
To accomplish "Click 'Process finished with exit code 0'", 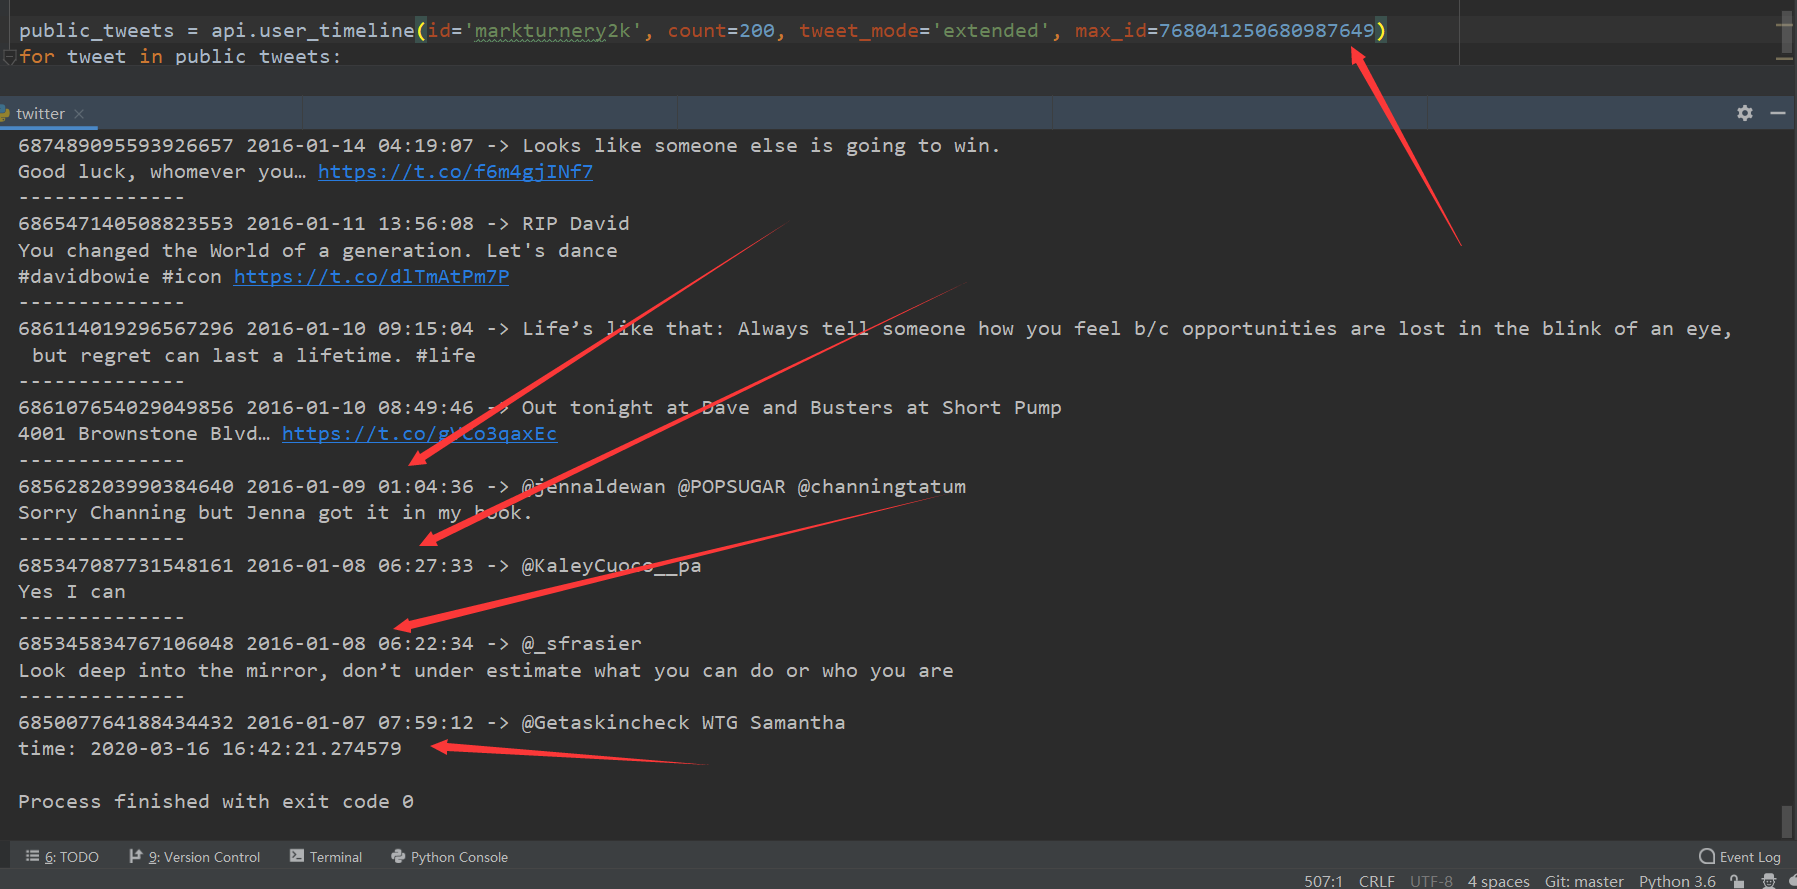I will click(x=216, y=802).
